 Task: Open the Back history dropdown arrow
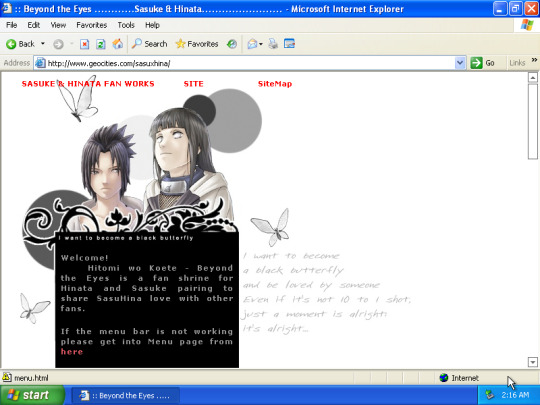(x=43, y=44)
